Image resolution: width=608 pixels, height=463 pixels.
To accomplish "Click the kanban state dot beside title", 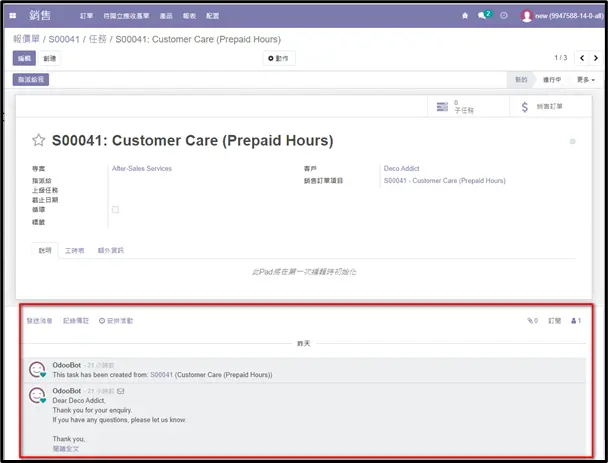I will (x=572, y=142).
